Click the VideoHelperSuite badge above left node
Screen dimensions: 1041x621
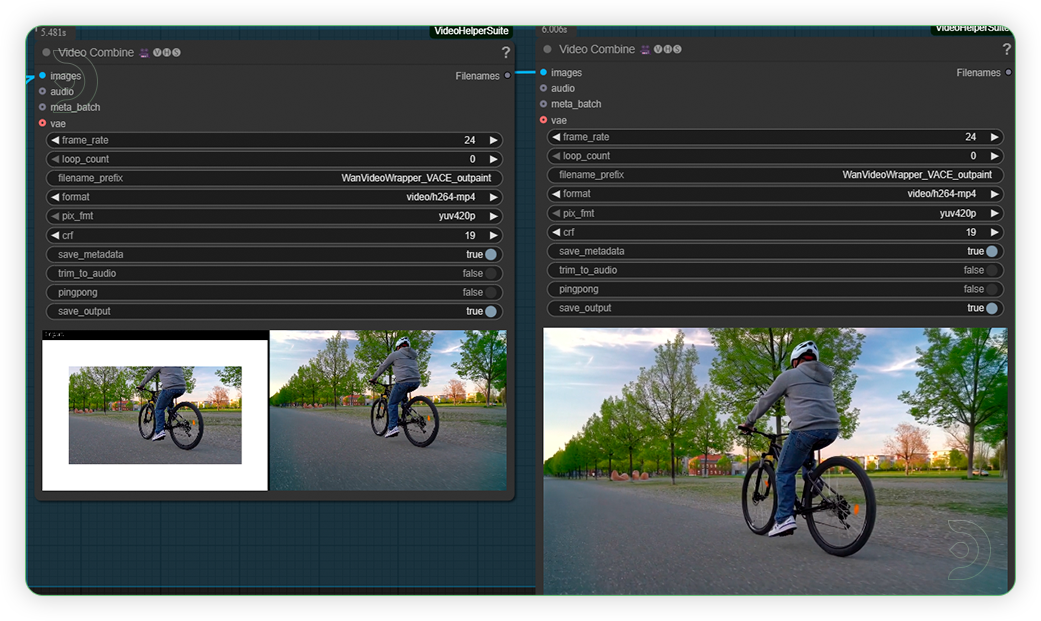point(471,31)
